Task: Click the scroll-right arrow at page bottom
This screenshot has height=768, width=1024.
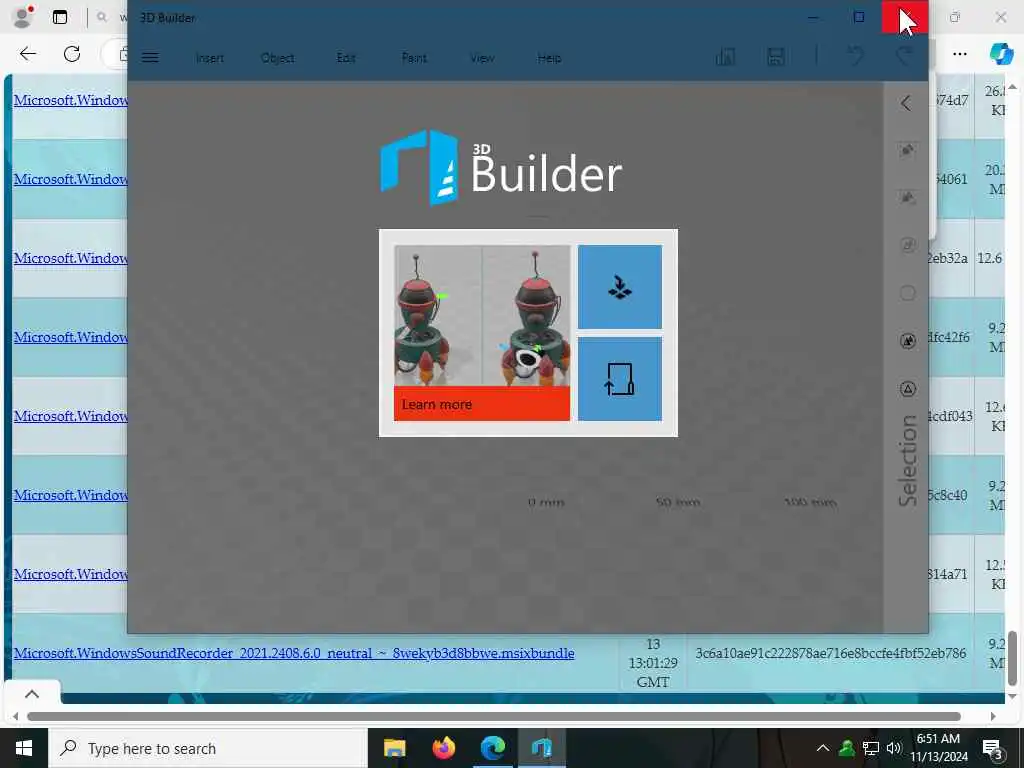Action: (993, 716)
